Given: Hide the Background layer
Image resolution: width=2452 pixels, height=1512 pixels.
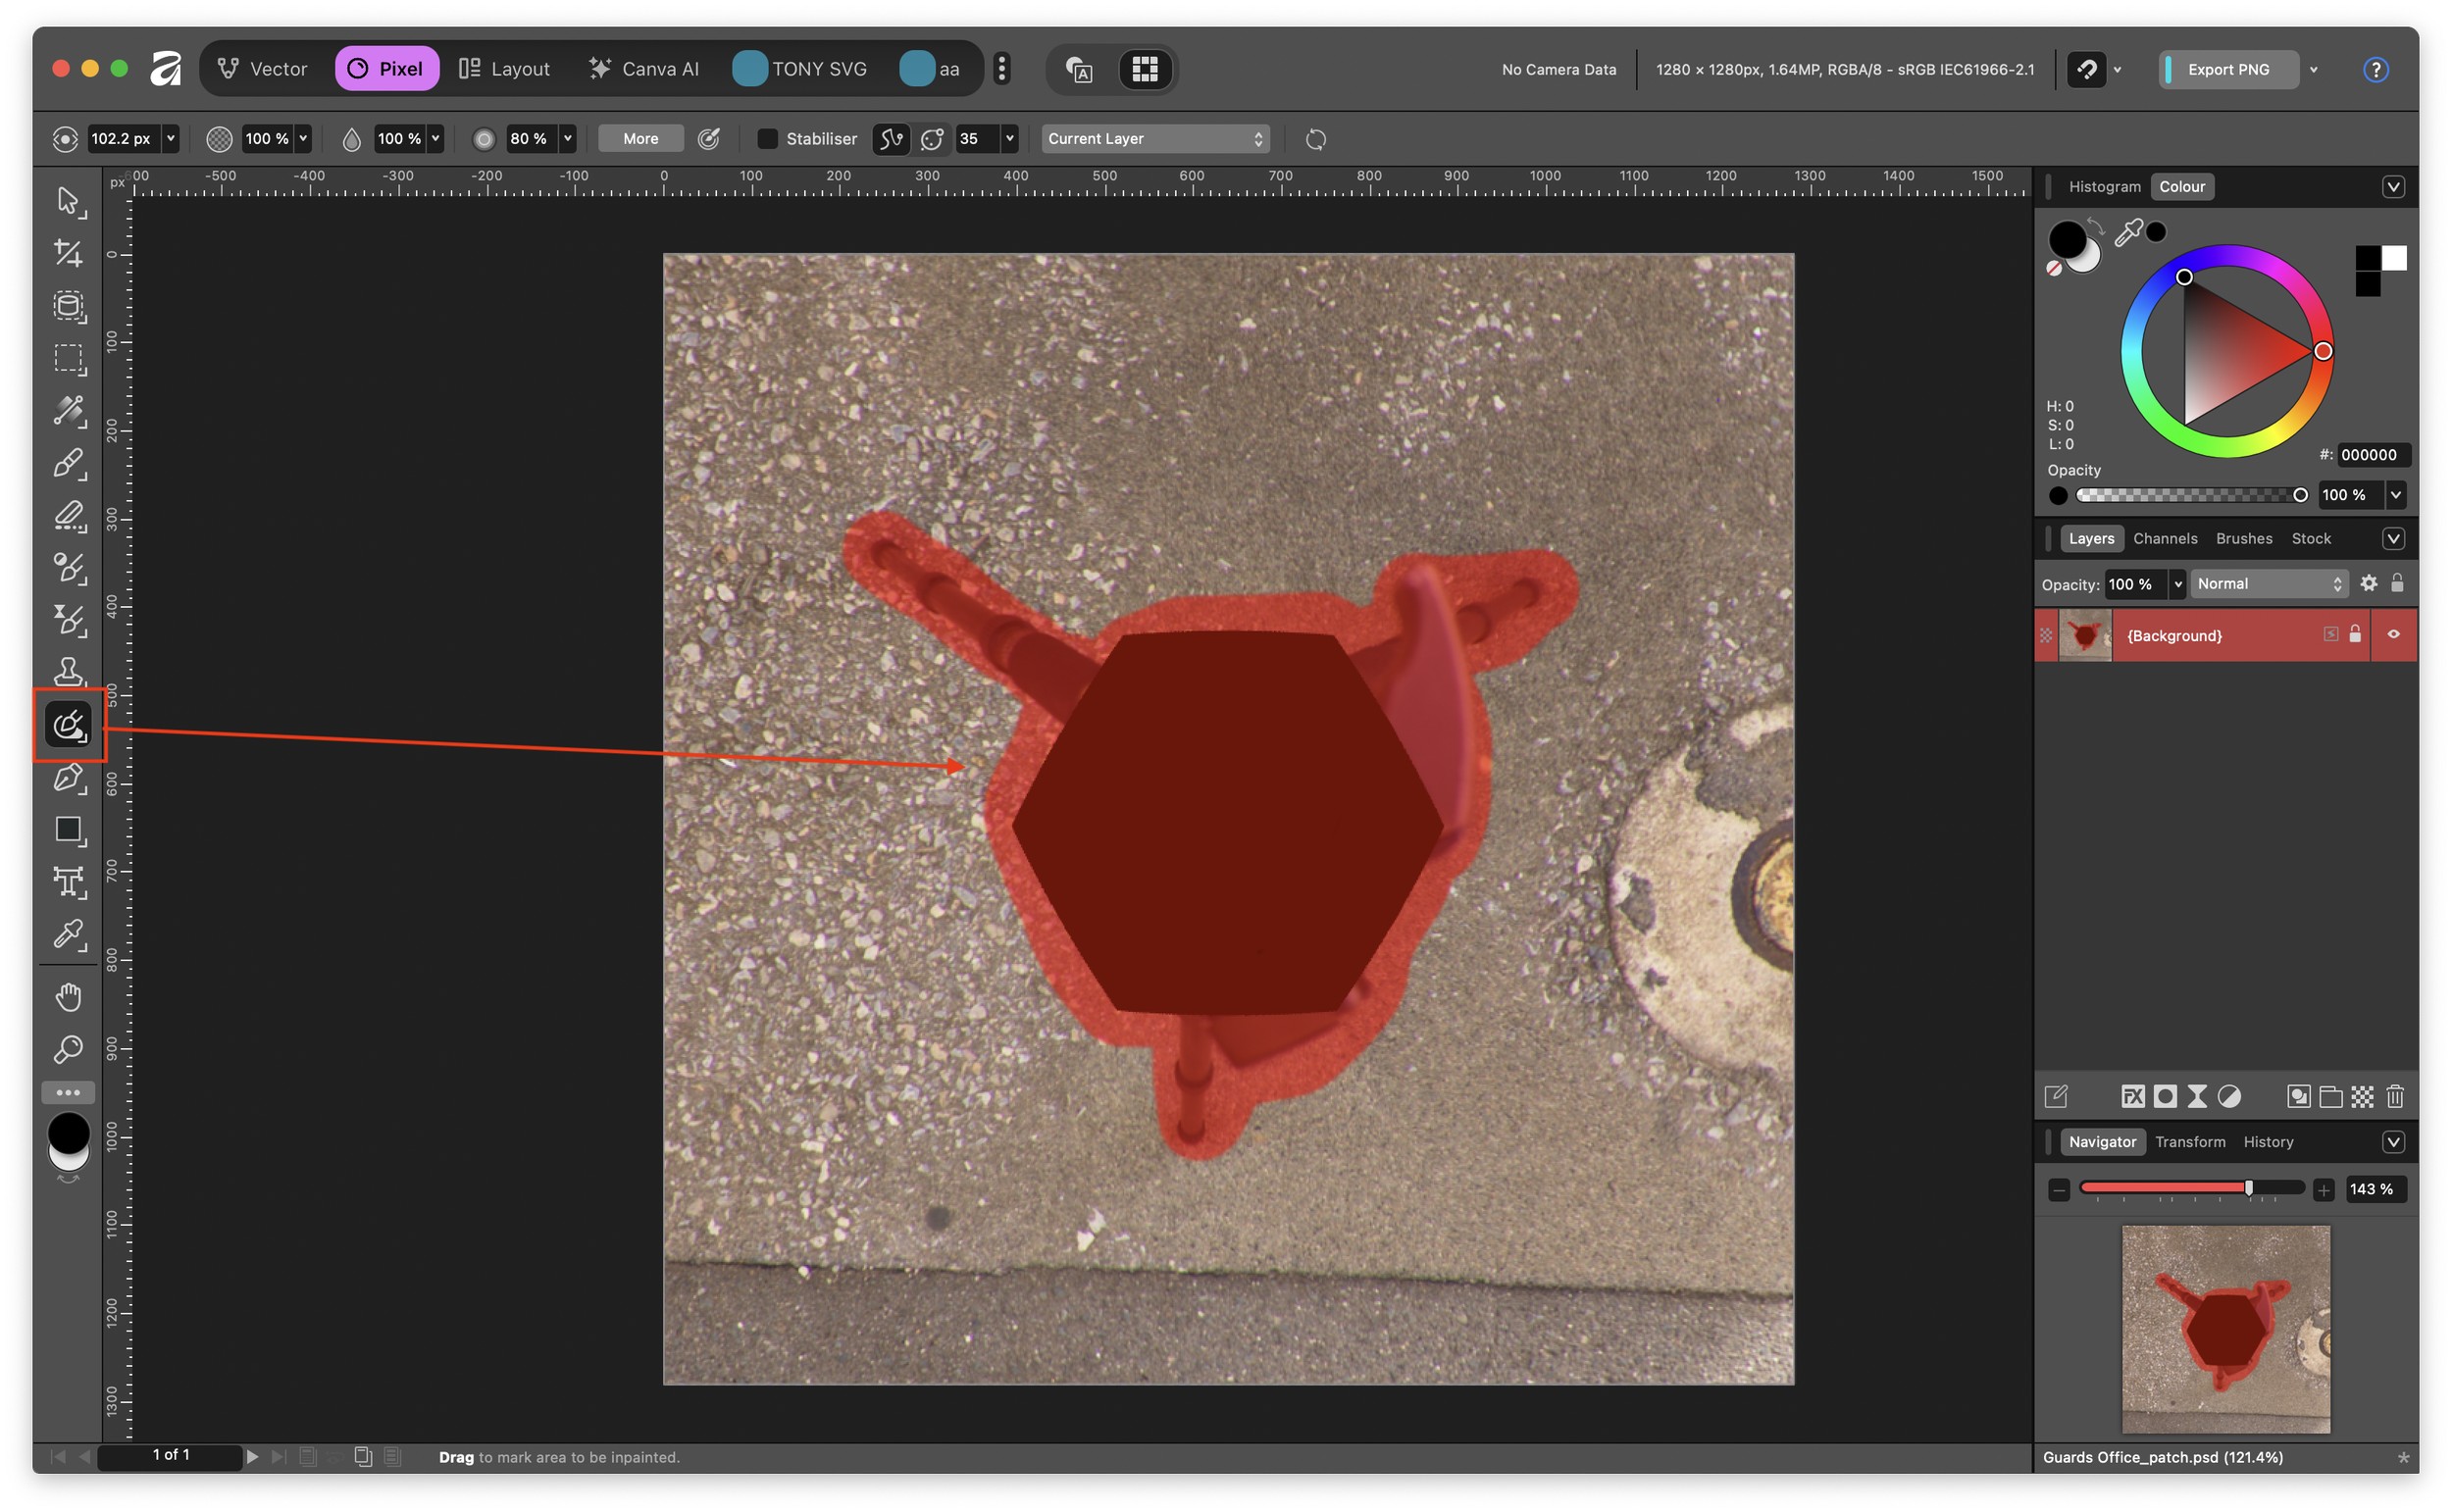Looking at the screenshot, I should point(2393,634).
